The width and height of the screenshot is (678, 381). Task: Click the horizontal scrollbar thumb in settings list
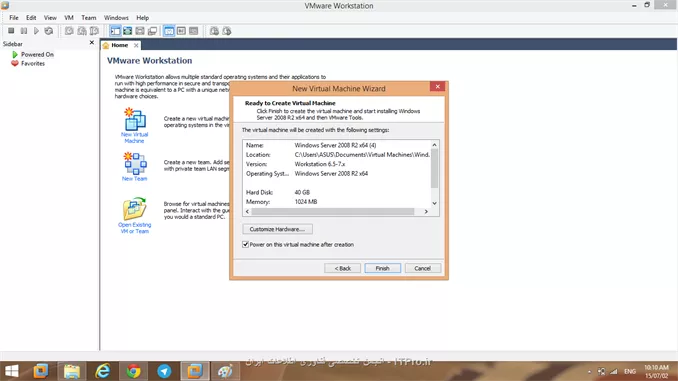pos(333,211)
